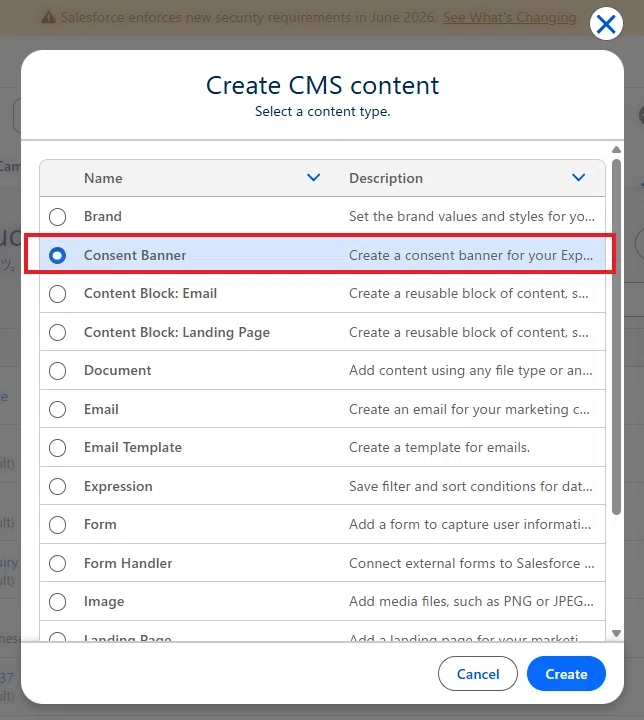The height and width of the screenshot is (720, 644).
Task: Click the scrollbar up arrow
Action: [616, 150]
